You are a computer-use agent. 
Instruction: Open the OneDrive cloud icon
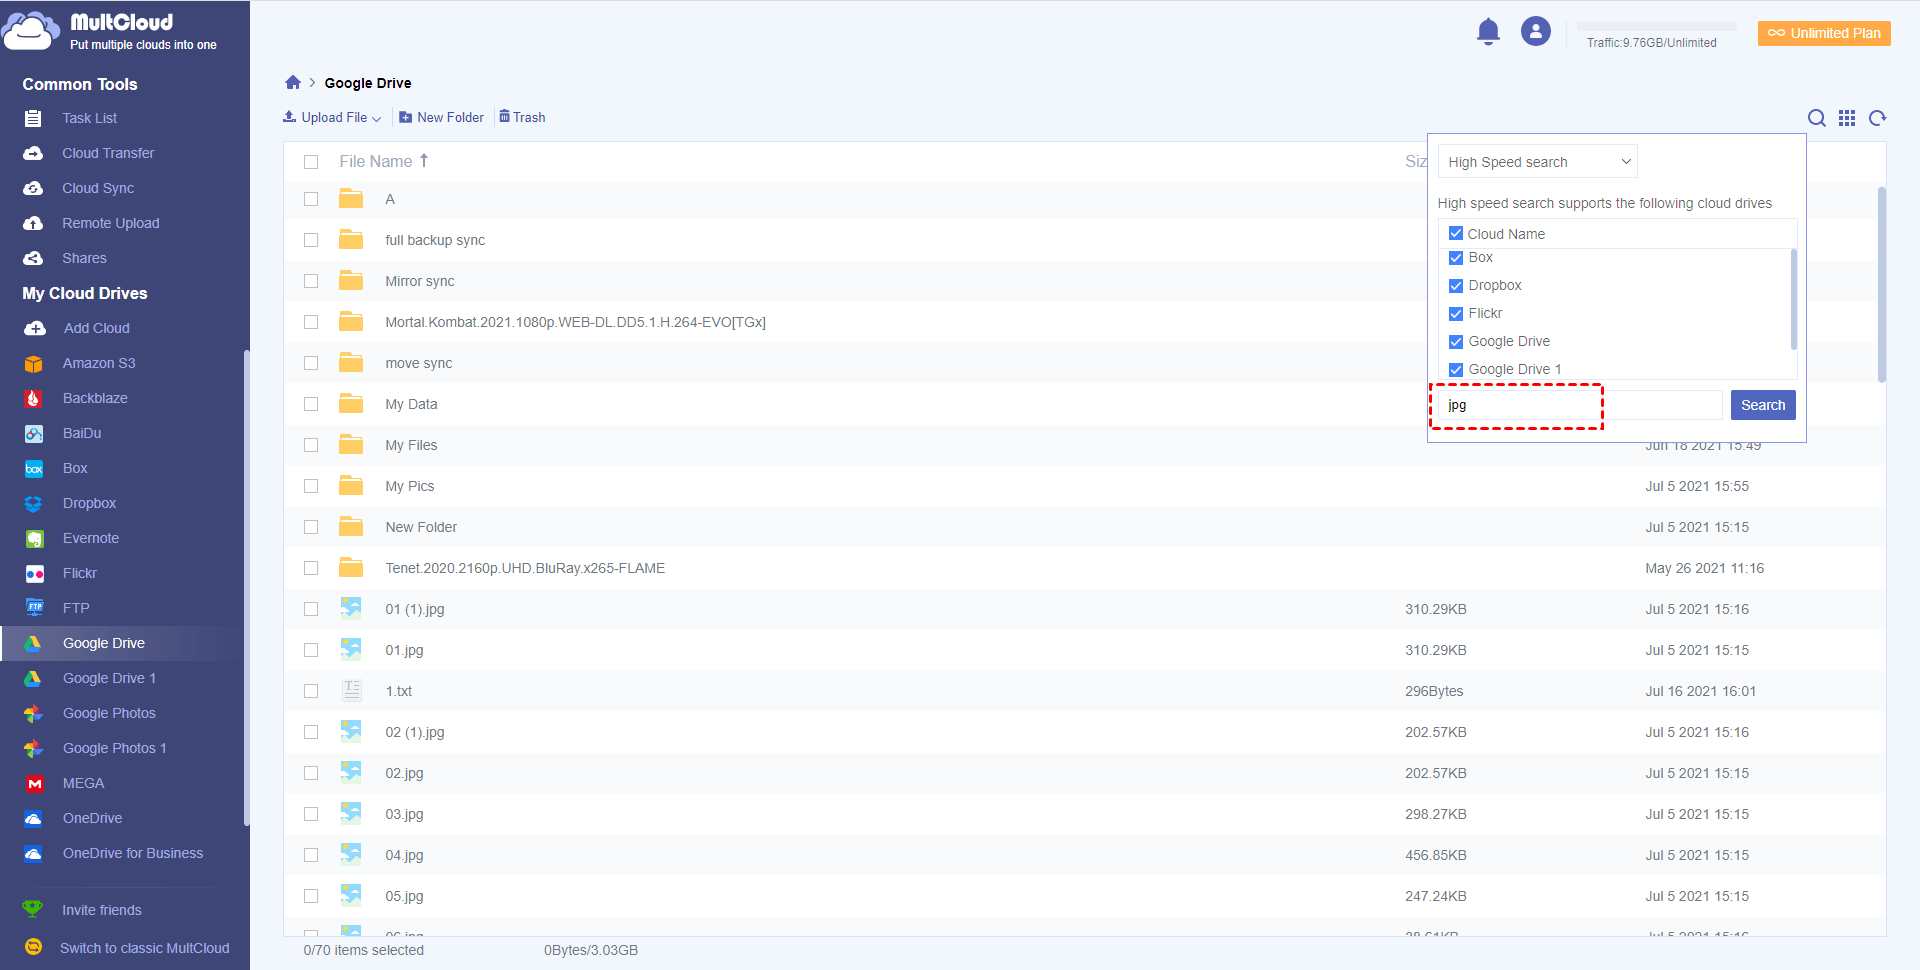tap(34, 818)
